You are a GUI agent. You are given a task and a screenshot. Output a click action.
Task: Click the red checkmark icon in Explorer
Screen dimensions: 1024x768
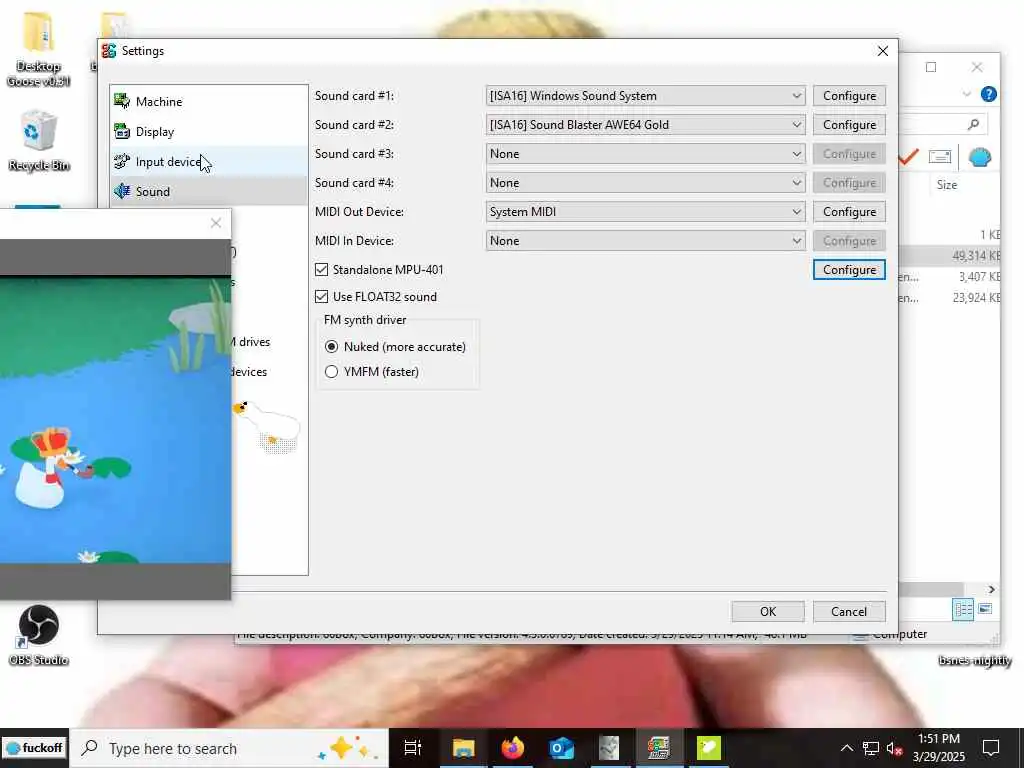[908, 156]
